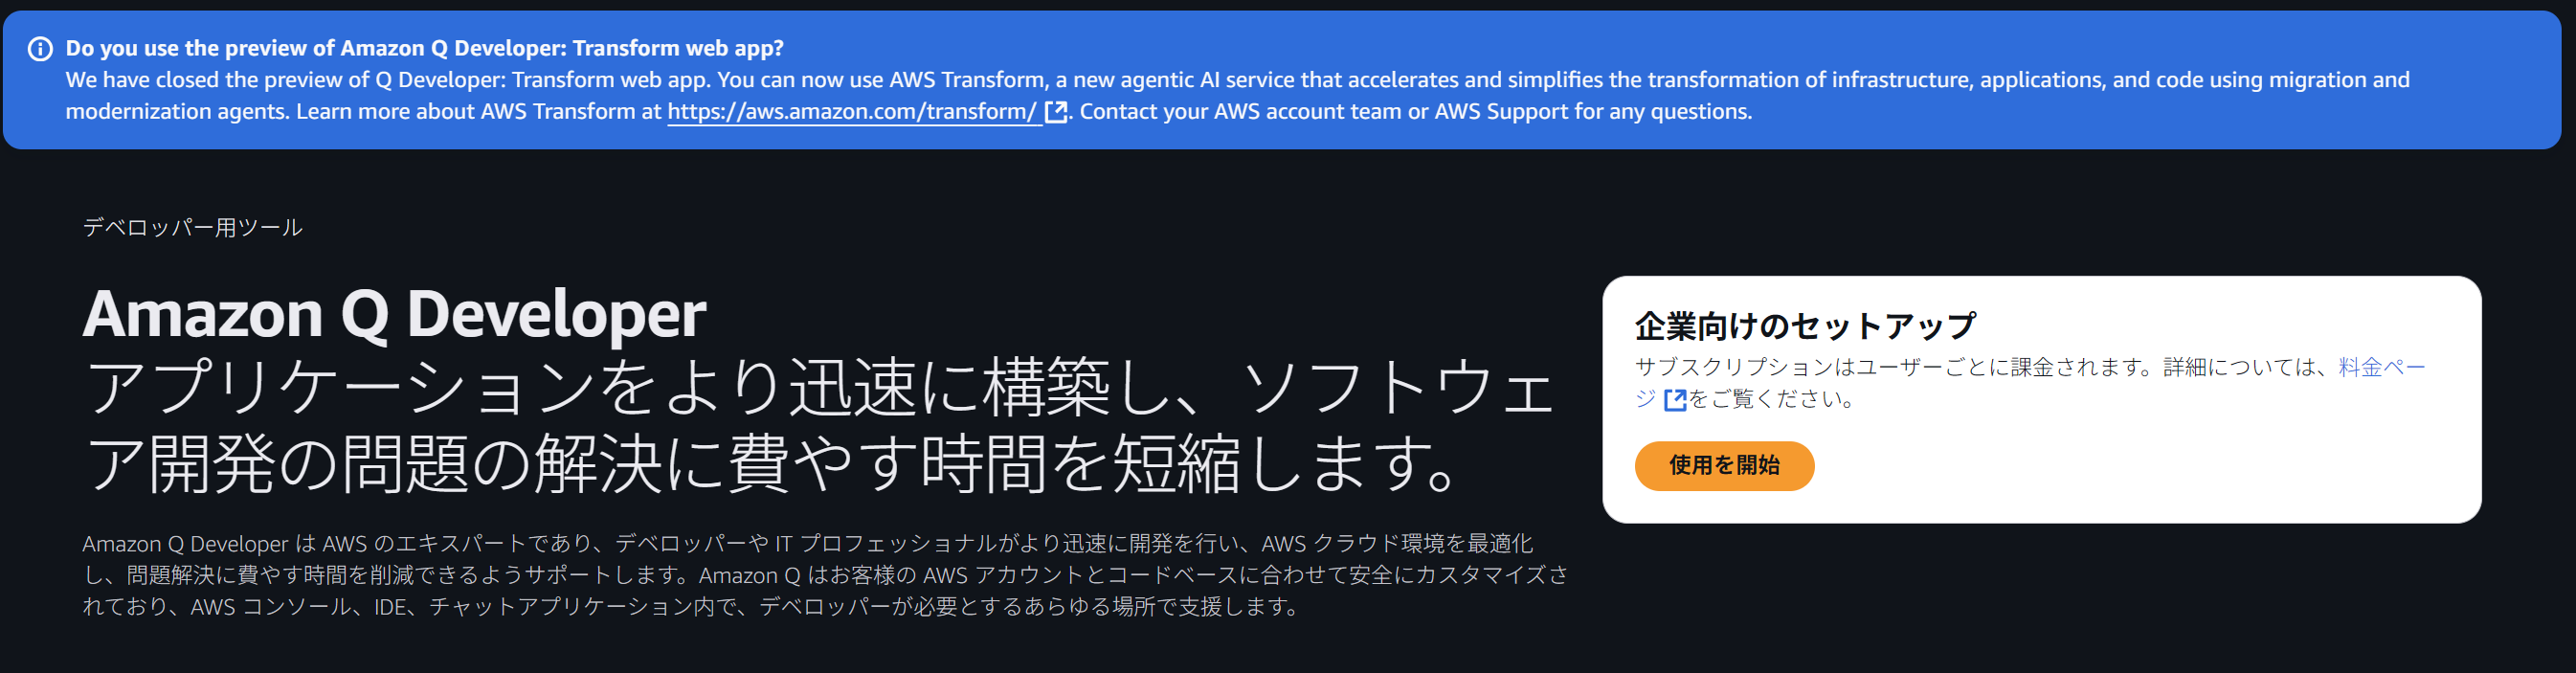Click the 企業向けのセットアップ card heading
Viewport: 2576px width, 673px height.
pyautogui.click(x=1805, y=326)
